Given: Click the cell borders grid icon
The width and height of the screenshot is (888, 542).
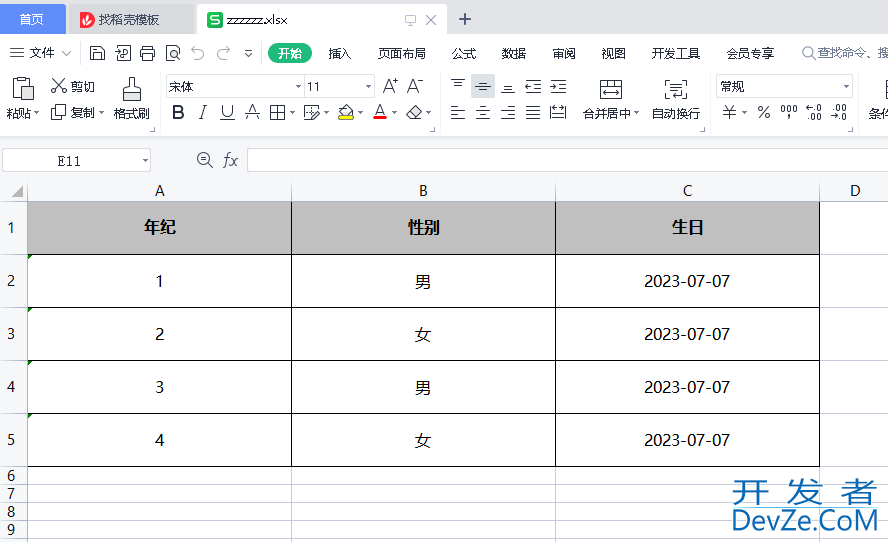Looking at the screenshot, I should coord(278,112).
